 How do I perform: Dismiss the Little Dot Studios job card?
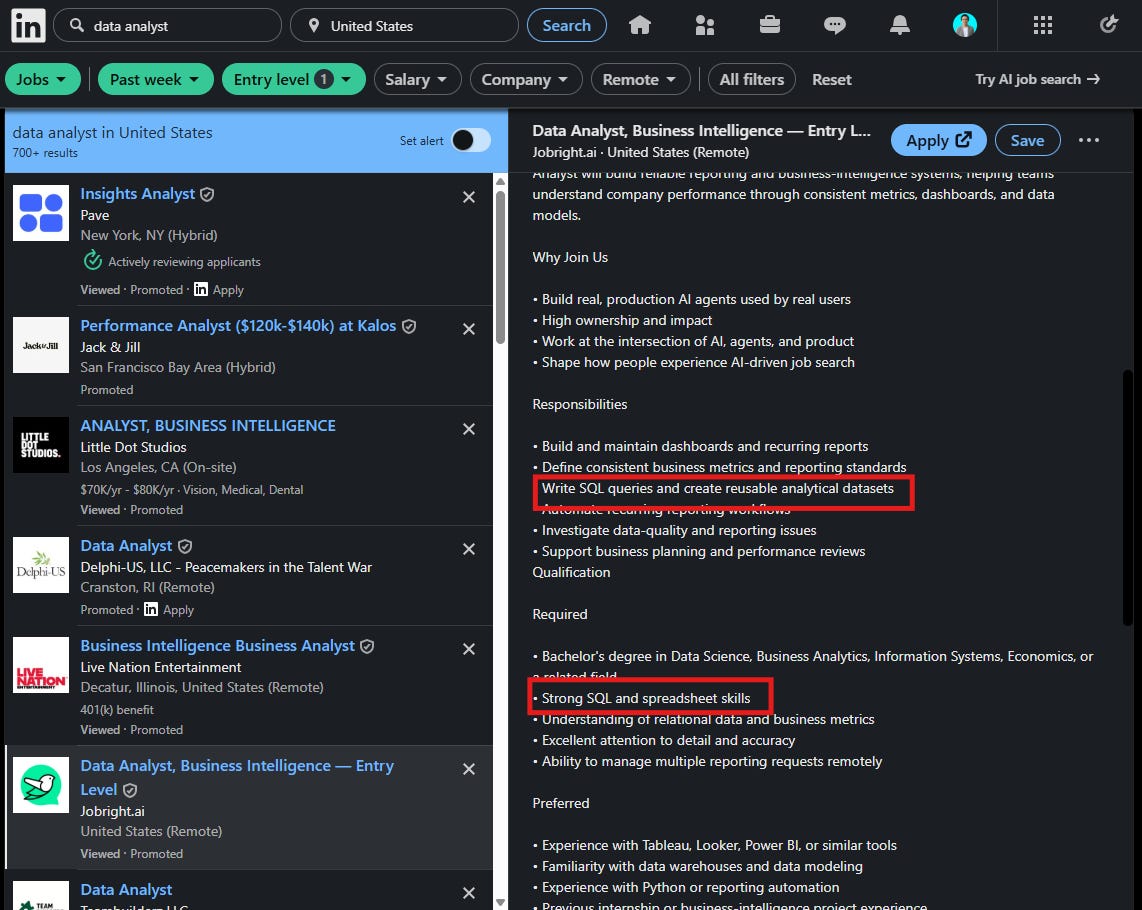[469, 429]
